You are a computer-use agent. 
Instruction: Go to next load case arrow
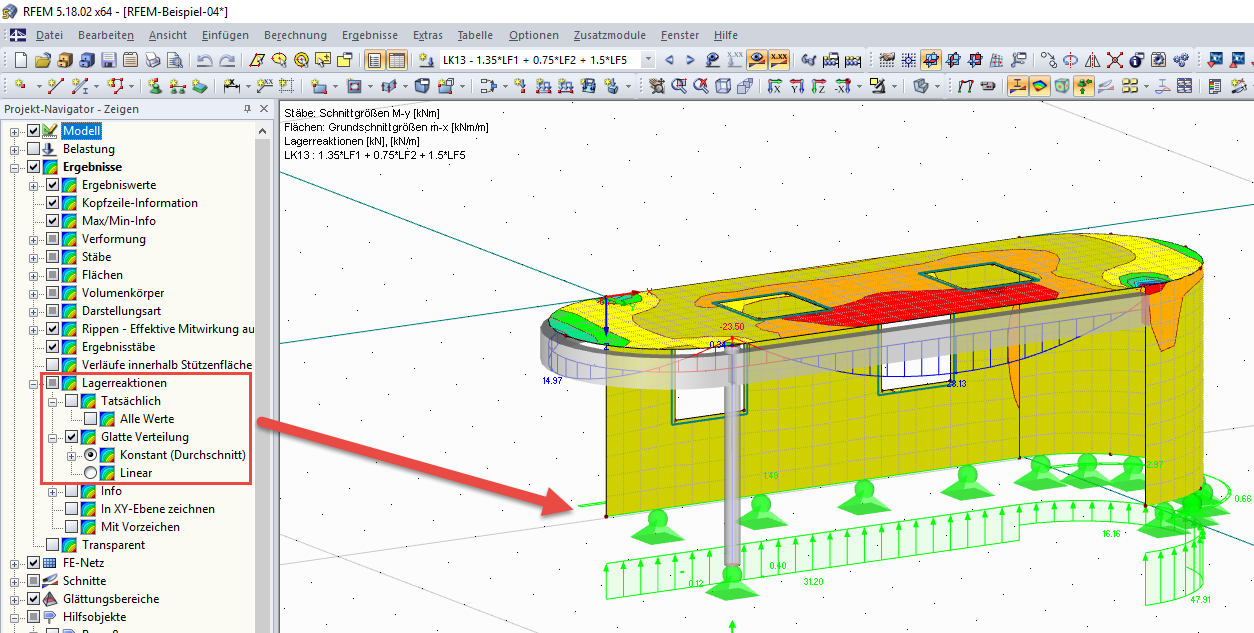coord(690,60)
